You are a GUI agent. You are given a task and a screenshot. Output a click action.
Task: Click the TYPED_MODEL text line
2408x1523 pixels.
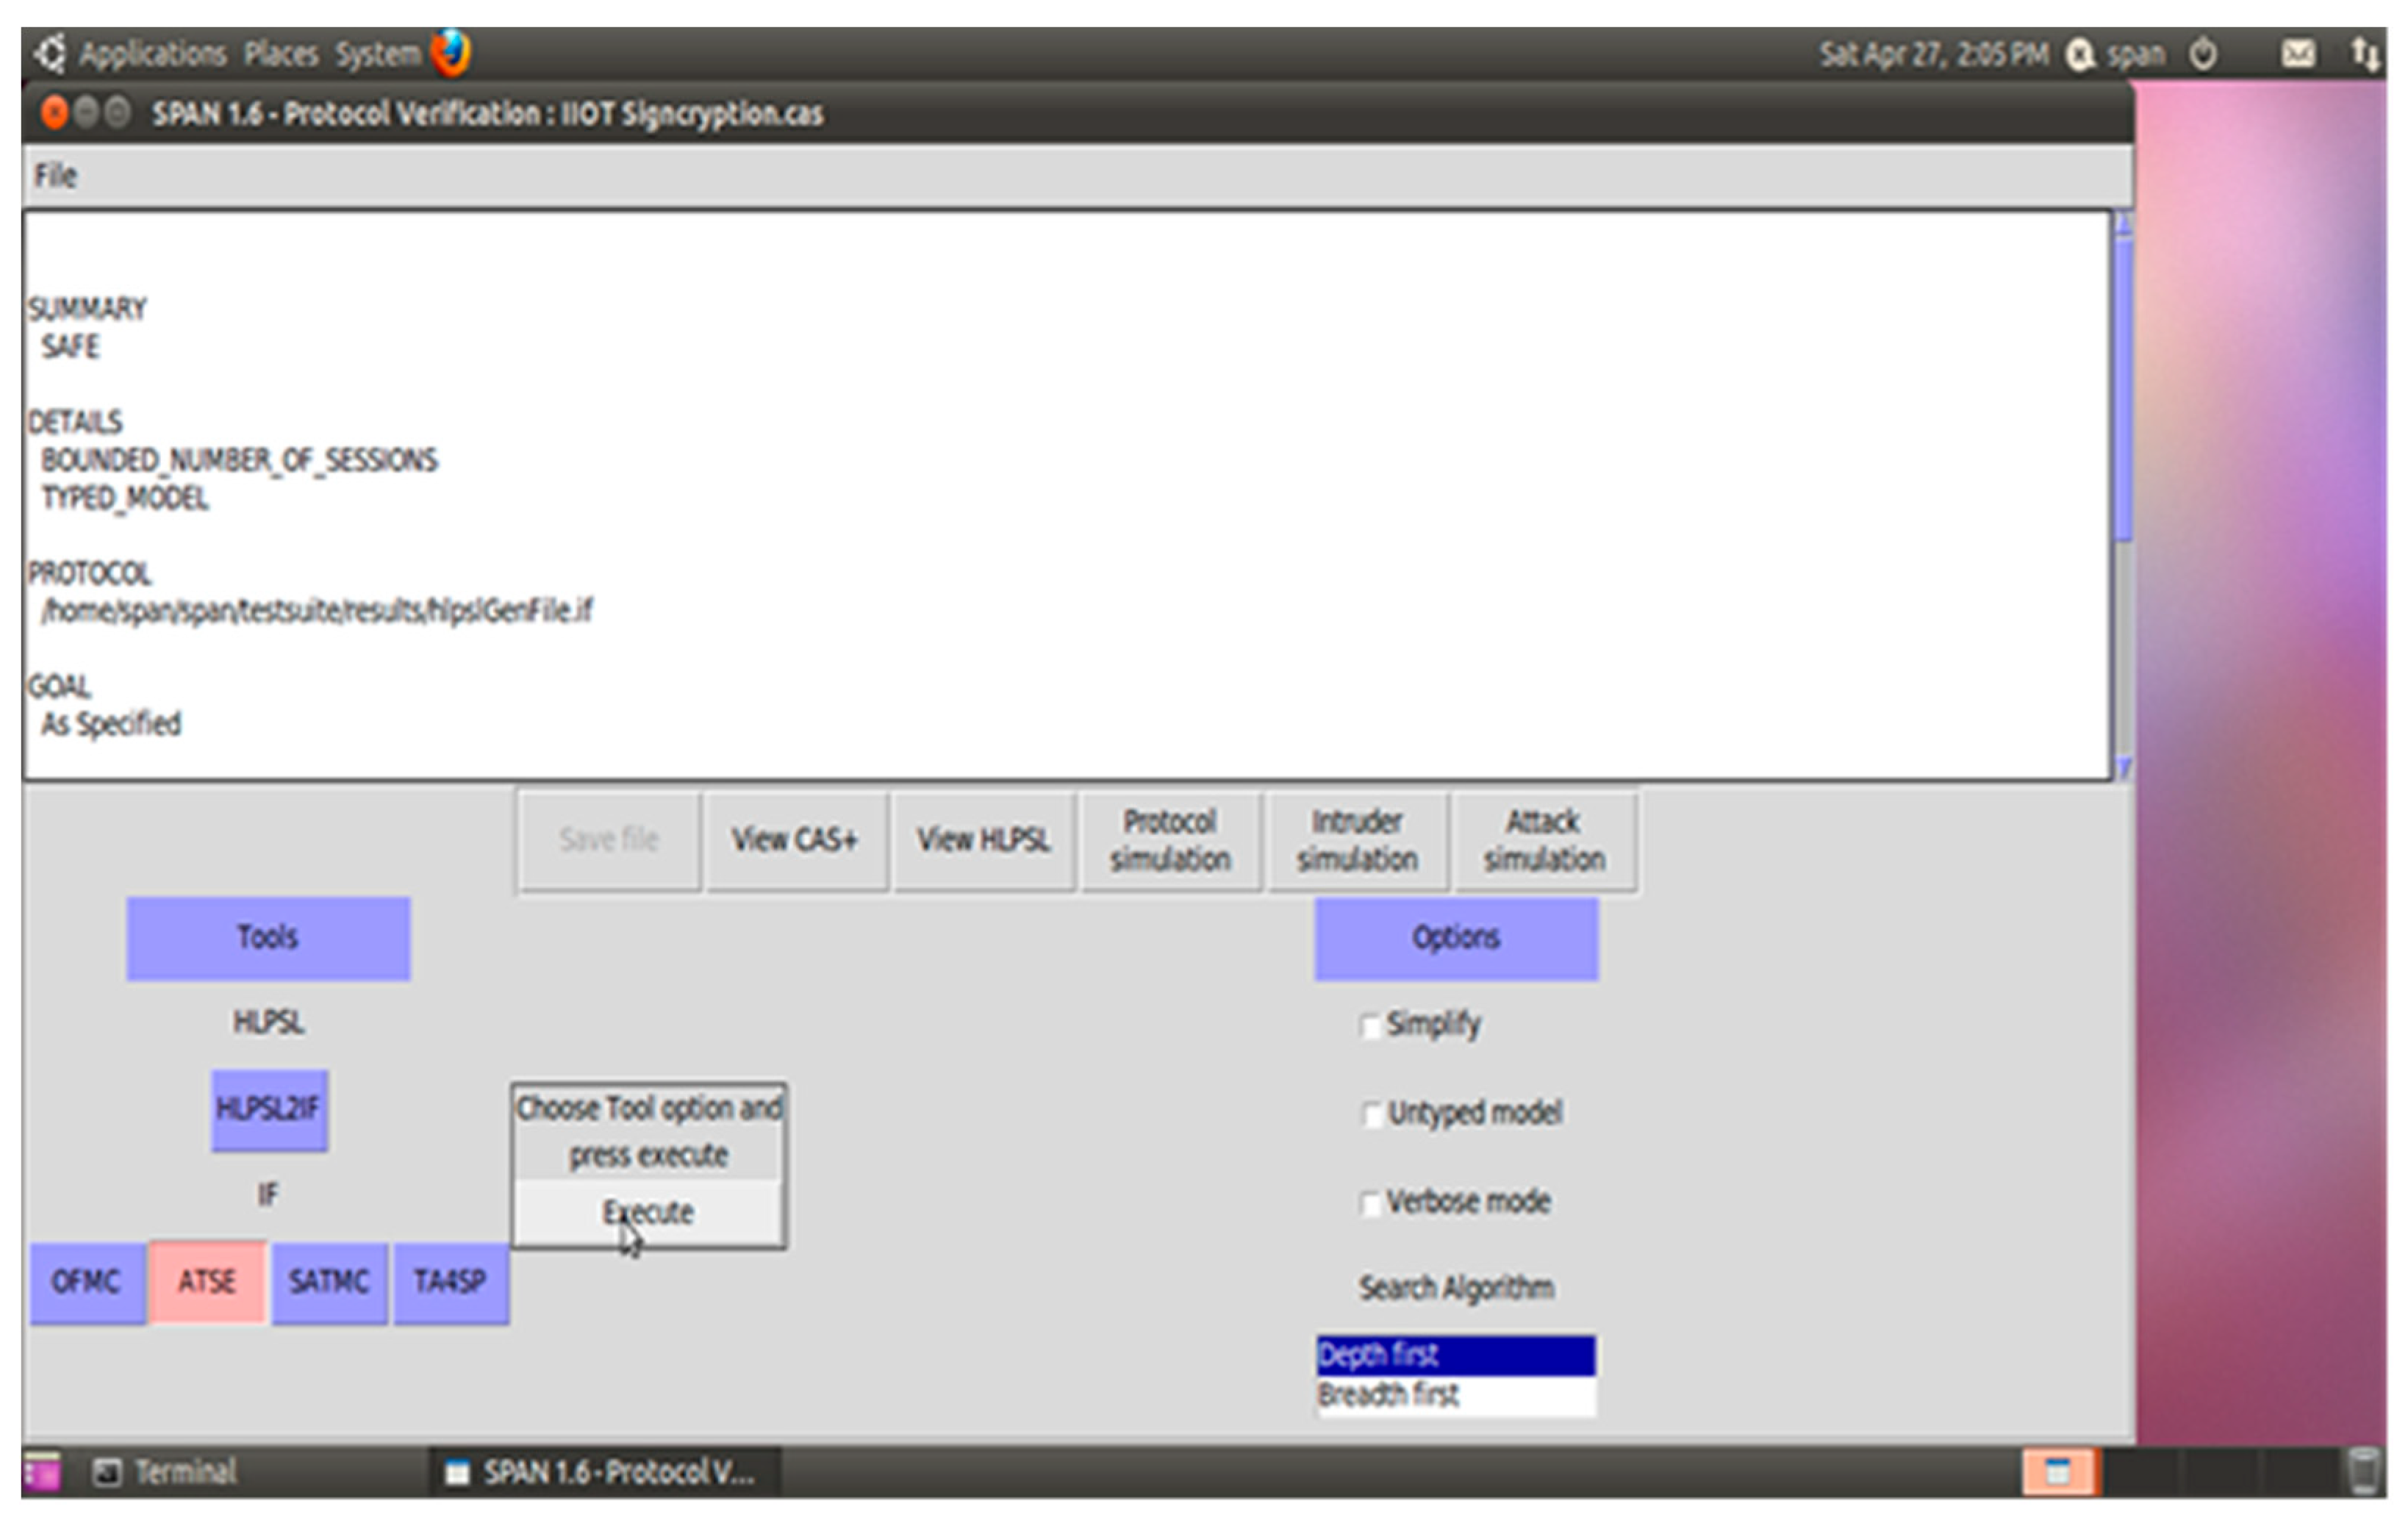tap(125, 498)
